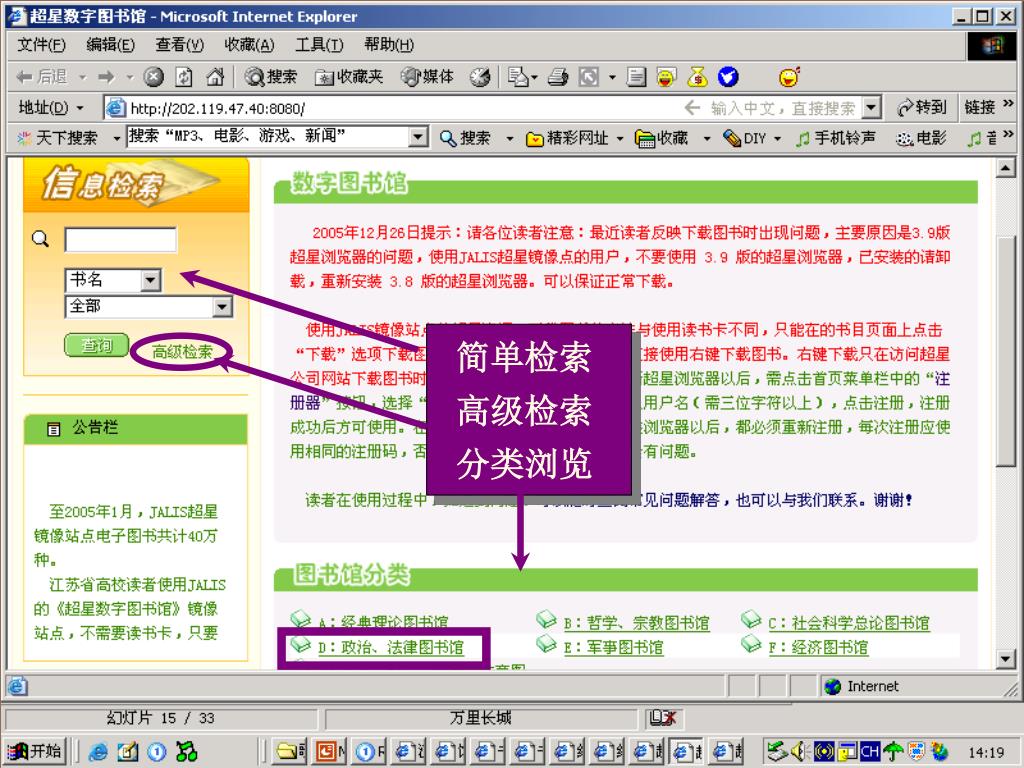Open the DIY dropdown arrow
The image size is (1024, 768).
coord(777,138)
